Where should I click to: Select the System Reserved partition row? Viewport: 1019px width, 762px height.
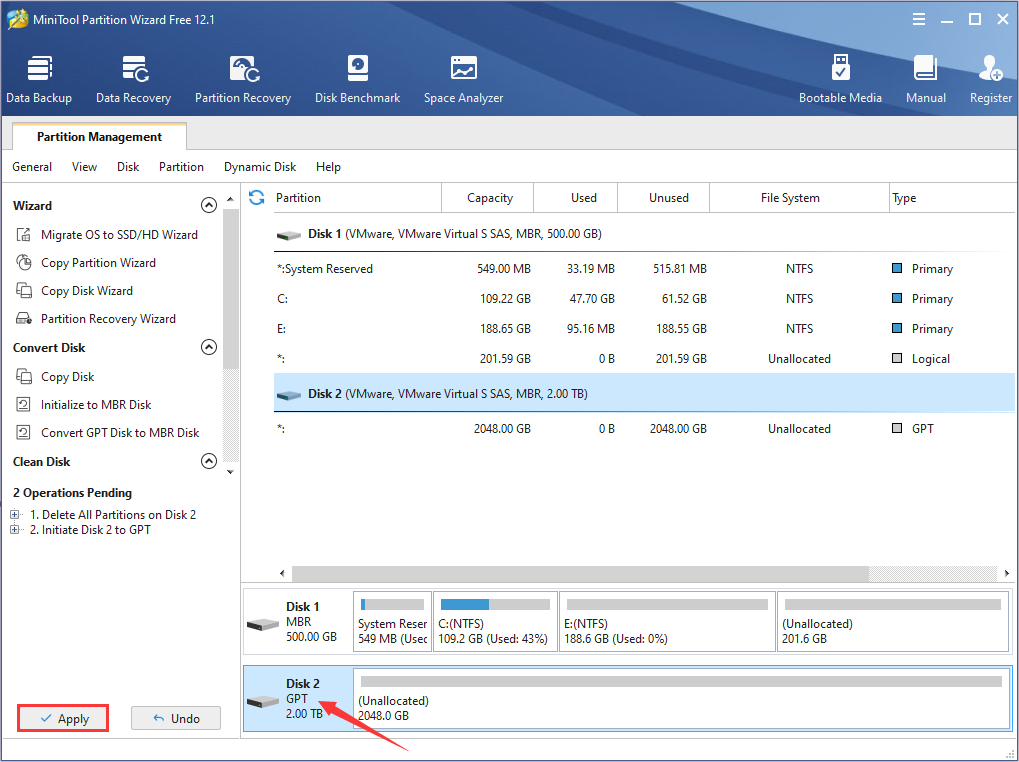643,269
